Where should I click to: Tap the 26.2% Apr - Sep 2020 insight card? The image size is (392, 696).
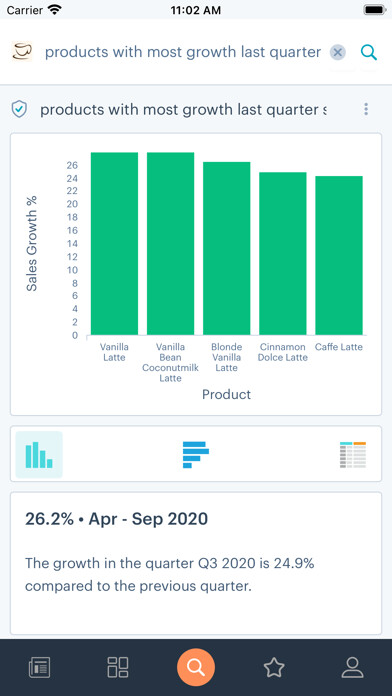tap(196, 563)
